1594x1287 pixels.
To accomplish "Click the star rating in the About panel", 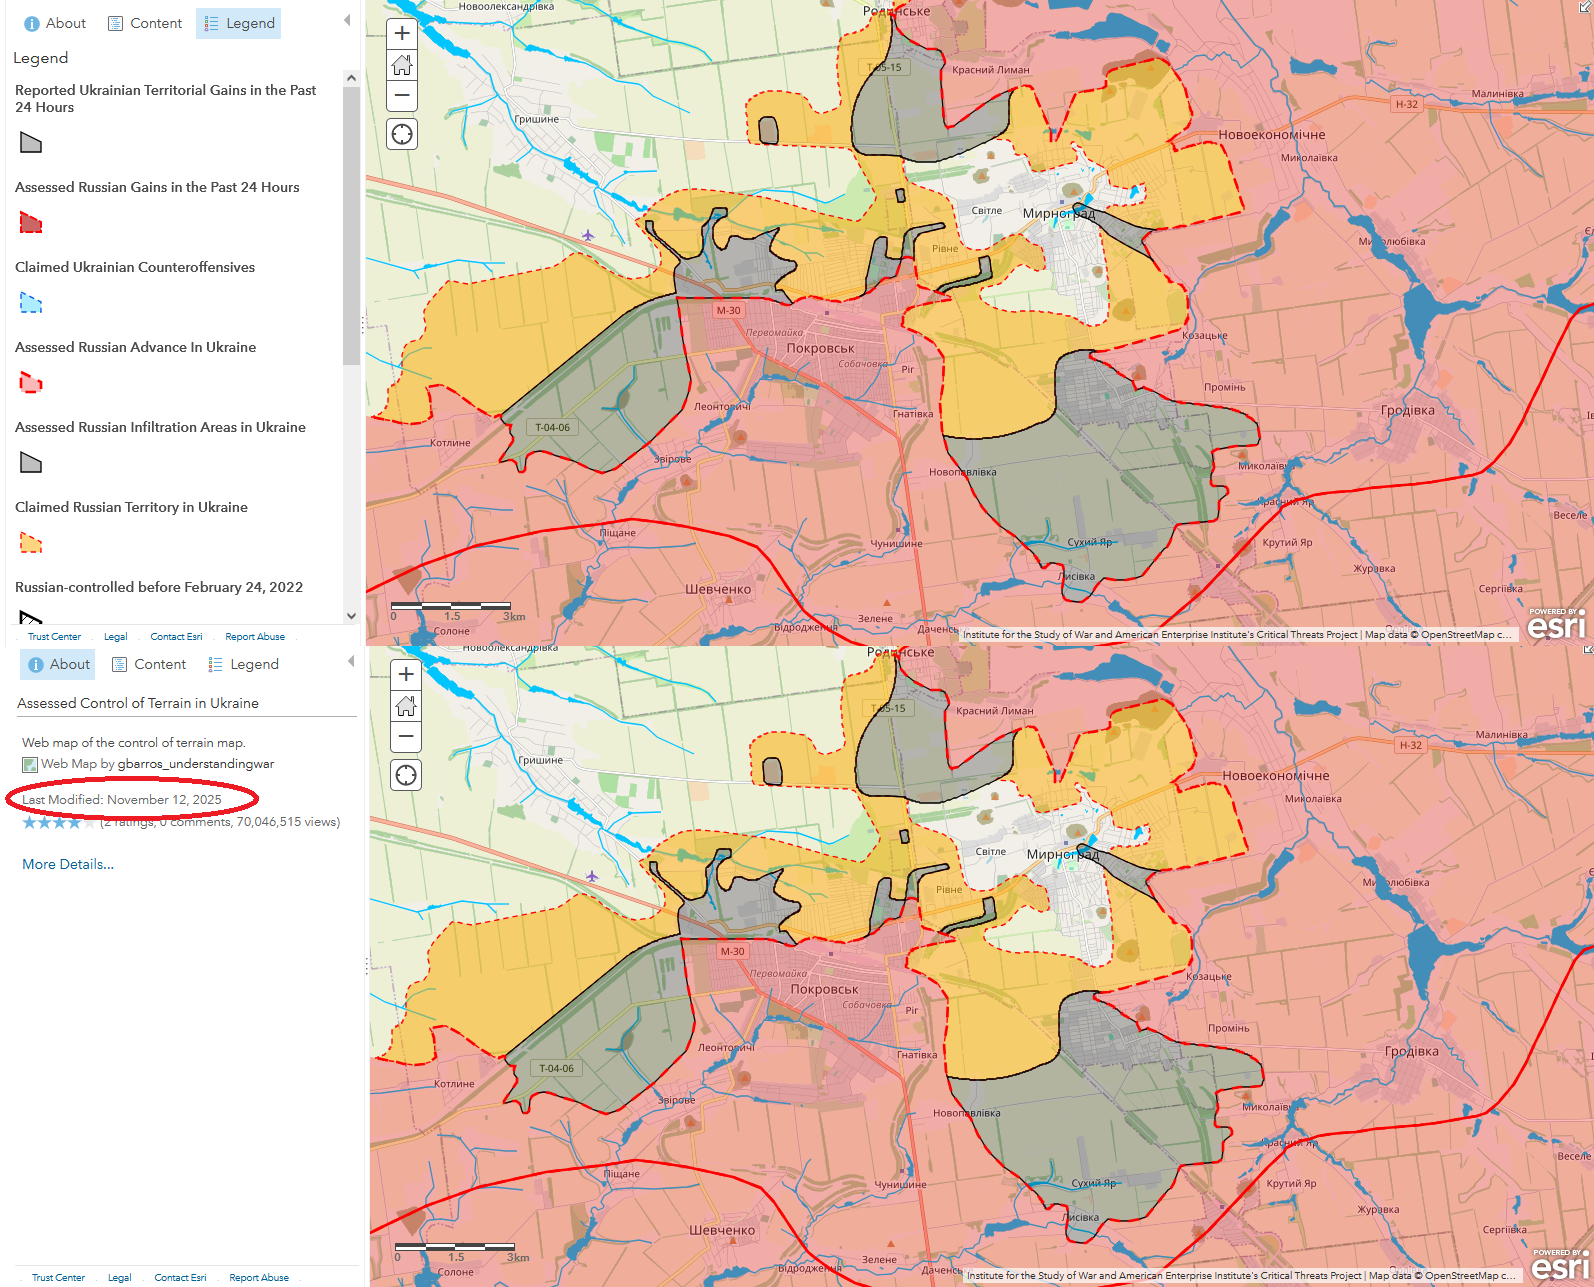I will point(59,822).
